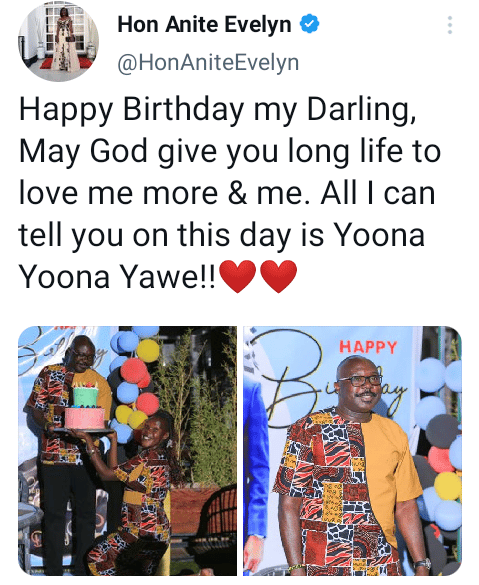Image resolution: width=479 pixels, height=585 pixels.
Task: Click the tweet line 'Happy Birthday my Darling'
Action: click(x=218, y=110)
